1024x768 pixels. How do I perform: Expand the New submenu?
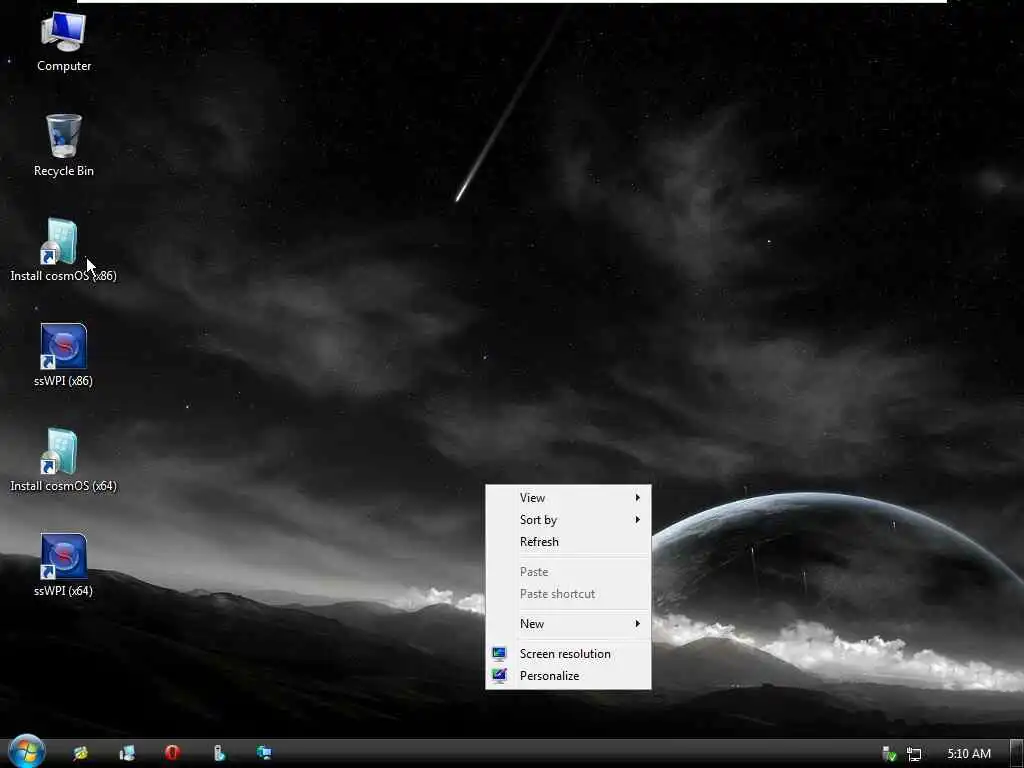pos(568,624)
